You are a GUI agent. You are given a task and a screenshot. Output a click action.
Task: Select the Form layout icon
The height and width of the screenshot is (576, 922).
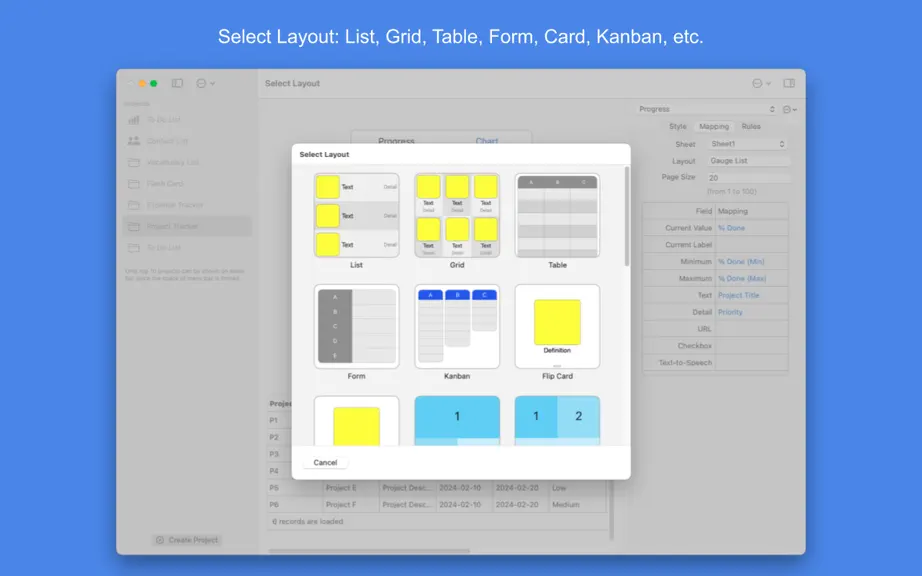[356, 326]
